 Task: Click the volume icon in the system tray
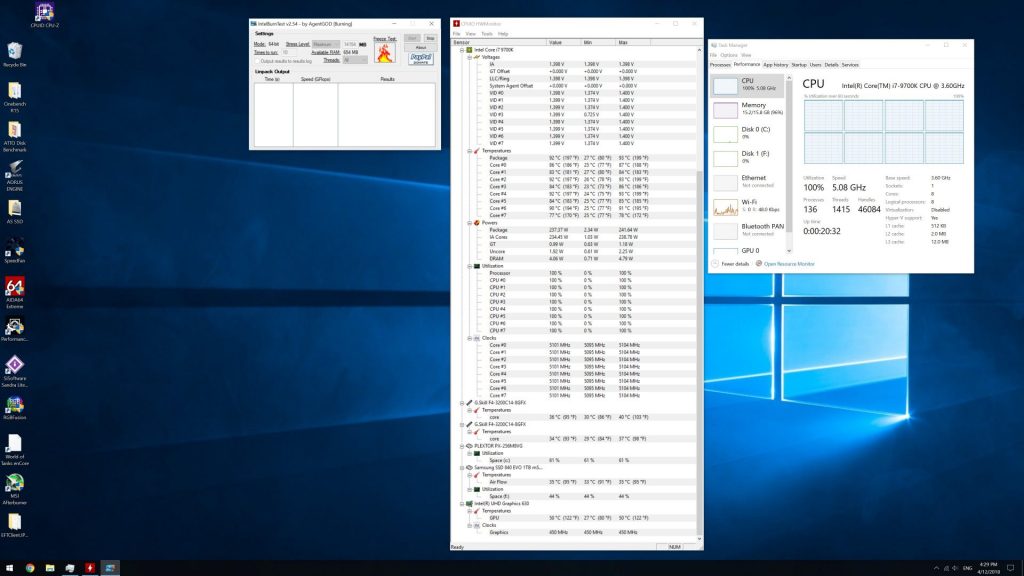(955, 568)
